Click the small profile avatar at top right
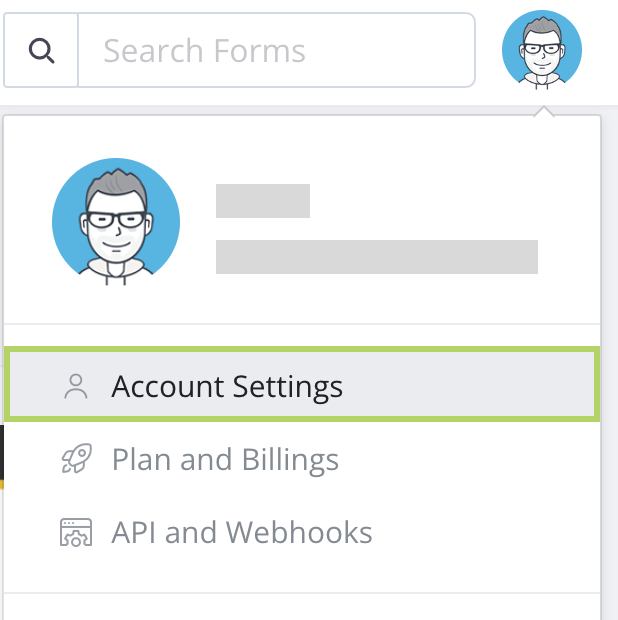This screenshot has height=620, width=618. pos(541,50)
